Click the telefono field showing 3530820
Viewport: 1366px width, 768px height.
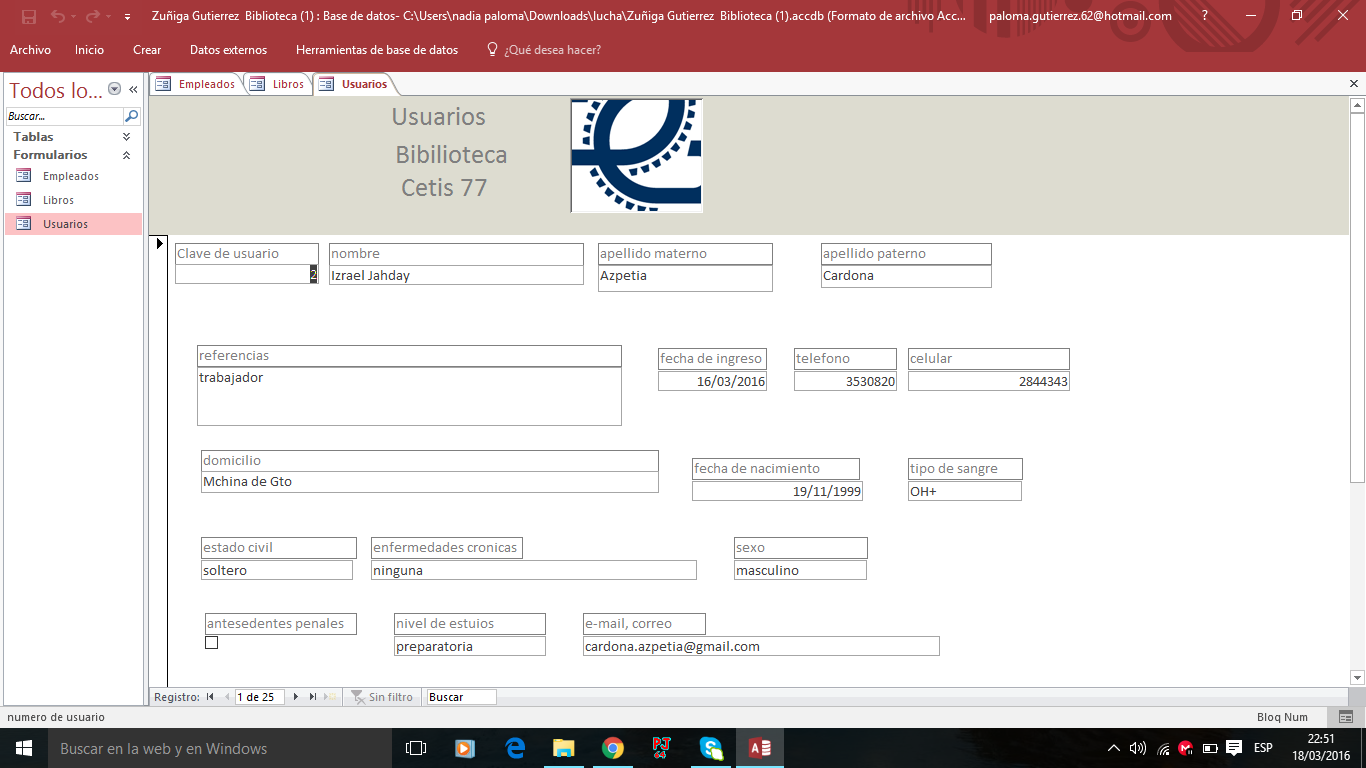click(845, 381)
